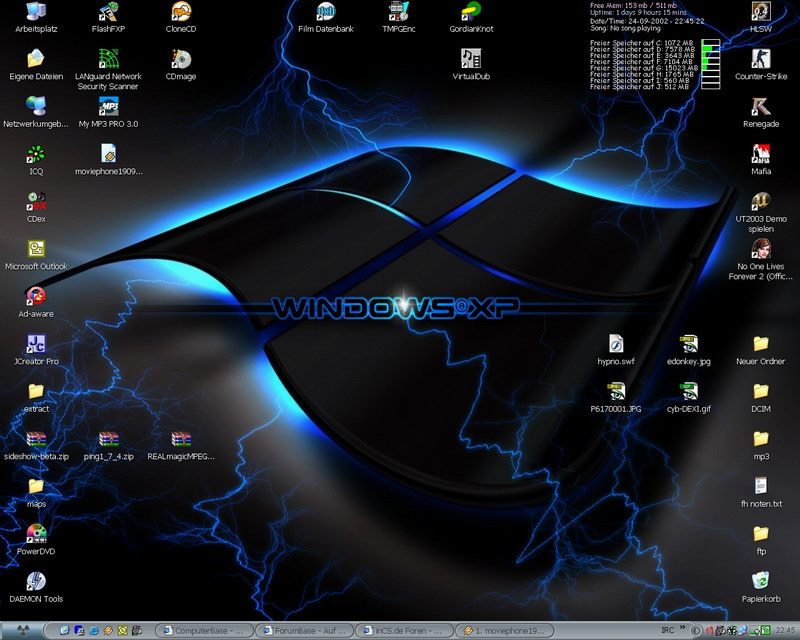The height and width of the screenshot is (640, 800).
Task: Select hypno.swf file
Action: pyautogui.click(x=616, y=350)
